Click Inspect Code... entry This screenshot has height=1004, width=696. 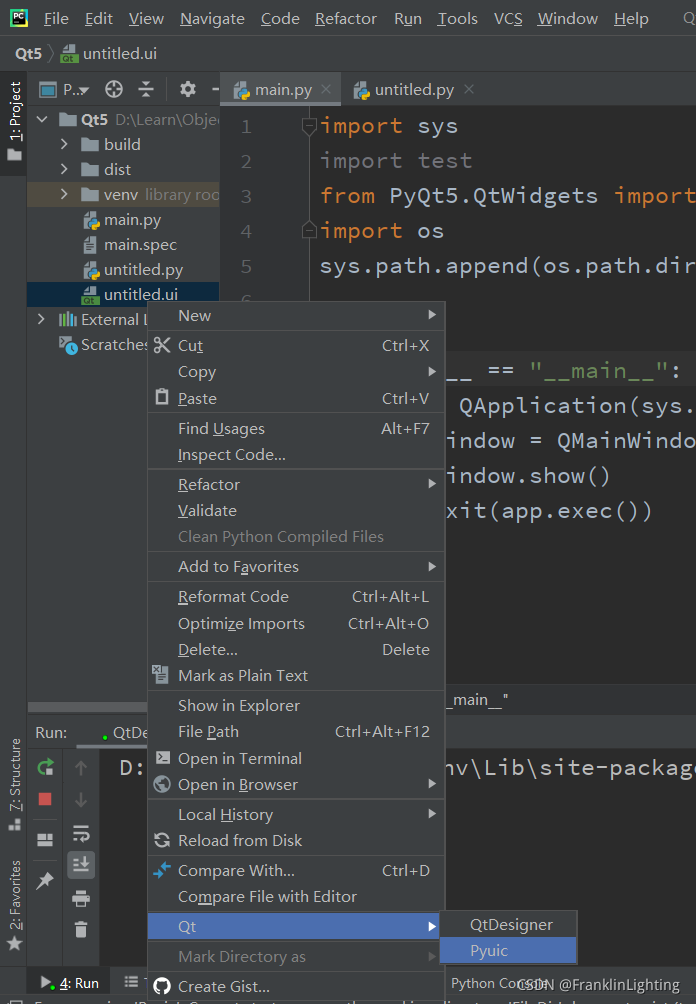click(296, 455)
